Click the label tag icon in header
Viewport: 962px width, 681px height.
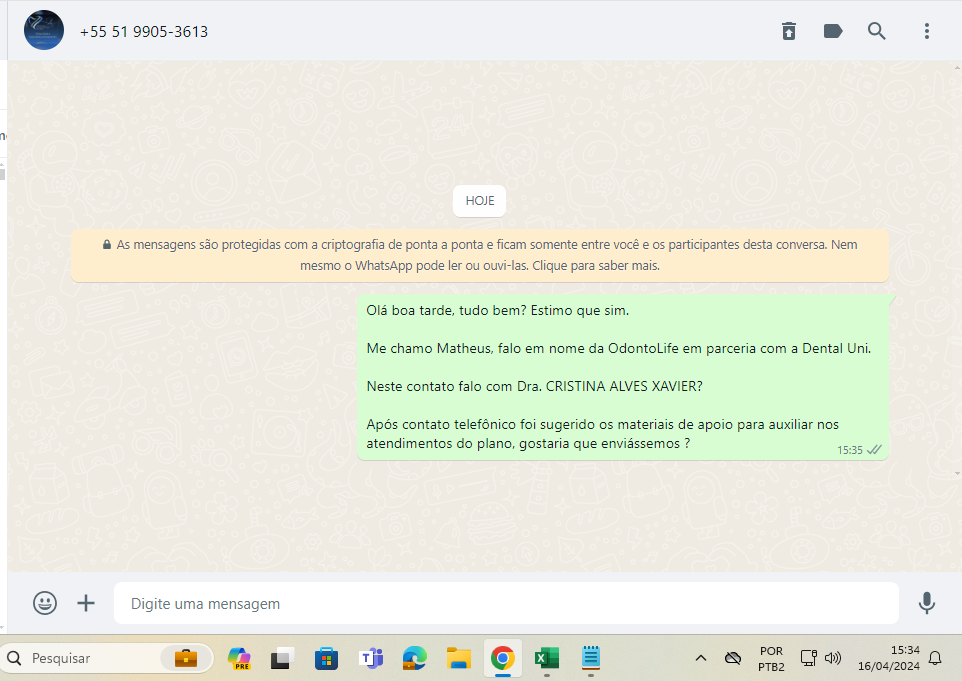tap(833, 31)
